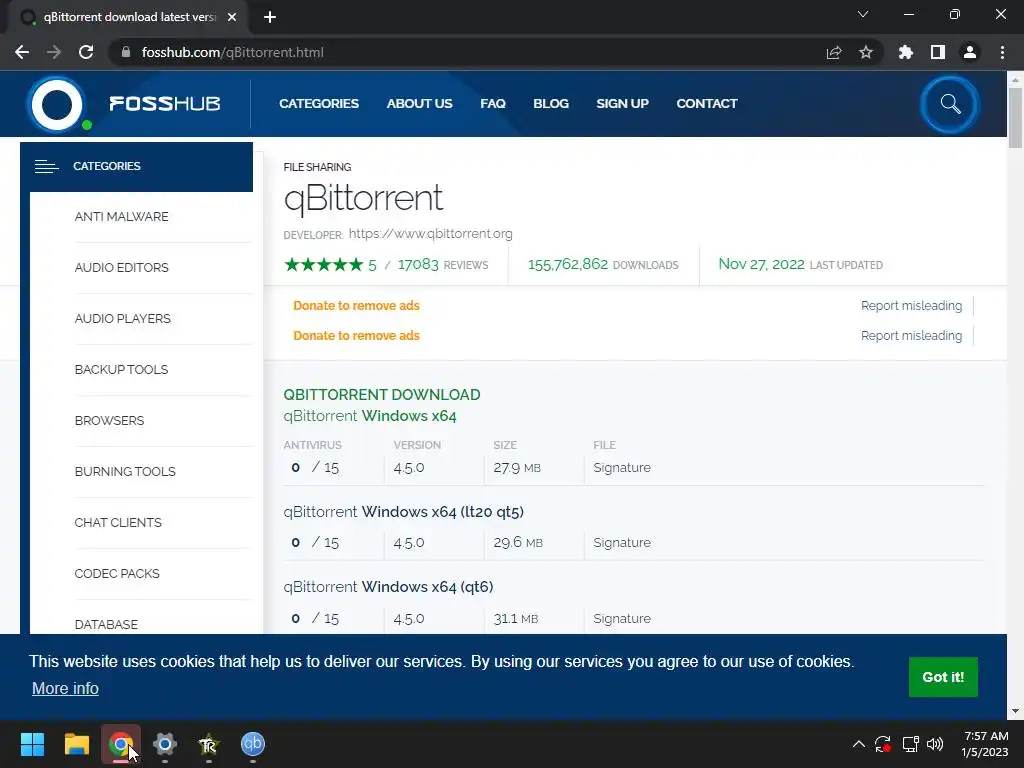Open the Chrome three-dot menu
Screen dimensions: 1024x768
point(1002,52)
